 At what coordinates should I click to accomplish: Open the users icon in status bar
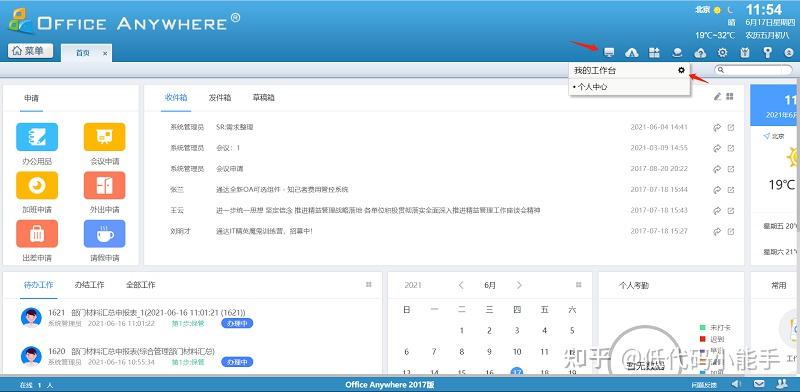[782, 384]
